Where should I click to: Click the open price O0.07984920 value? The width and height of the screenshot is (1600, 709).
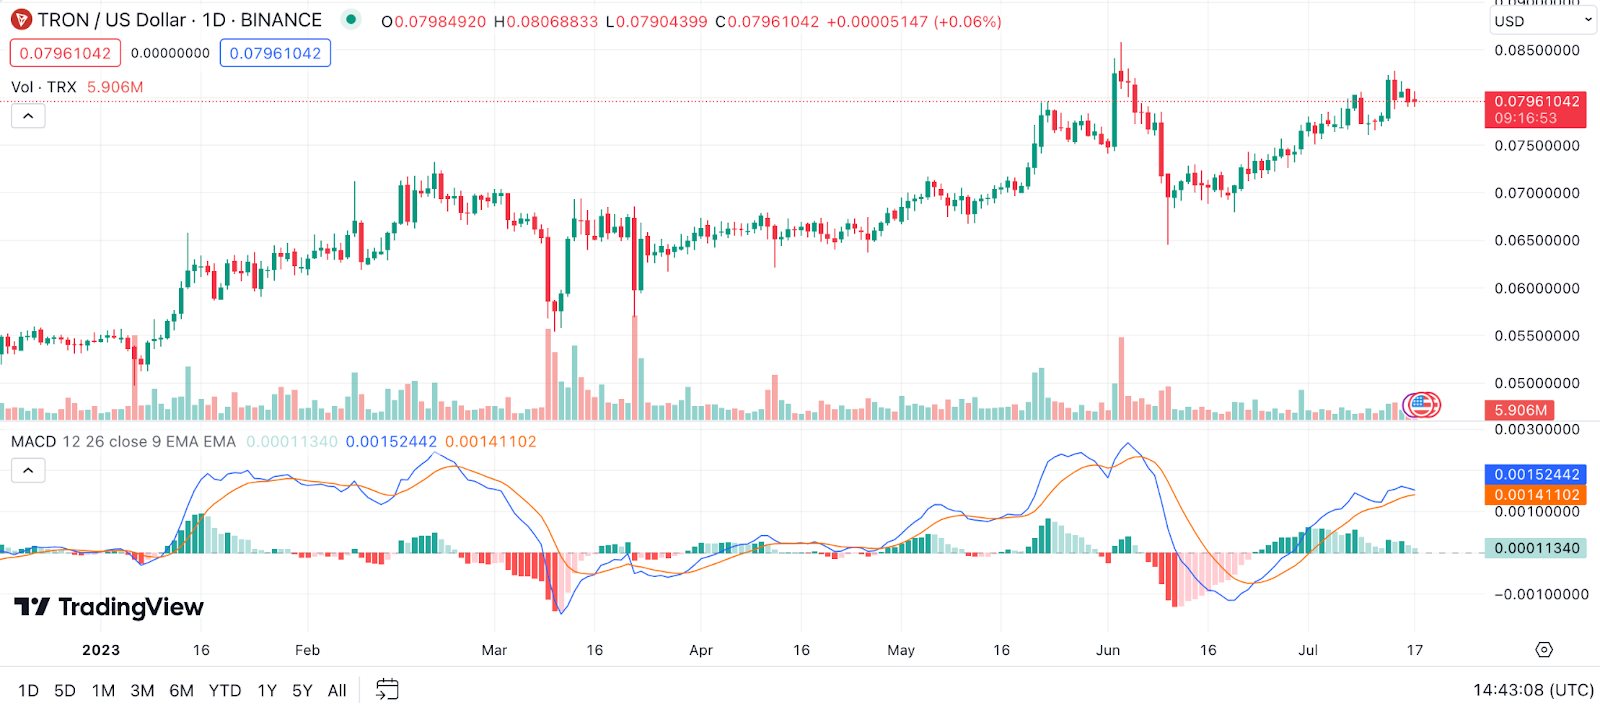tap(434, 21)
